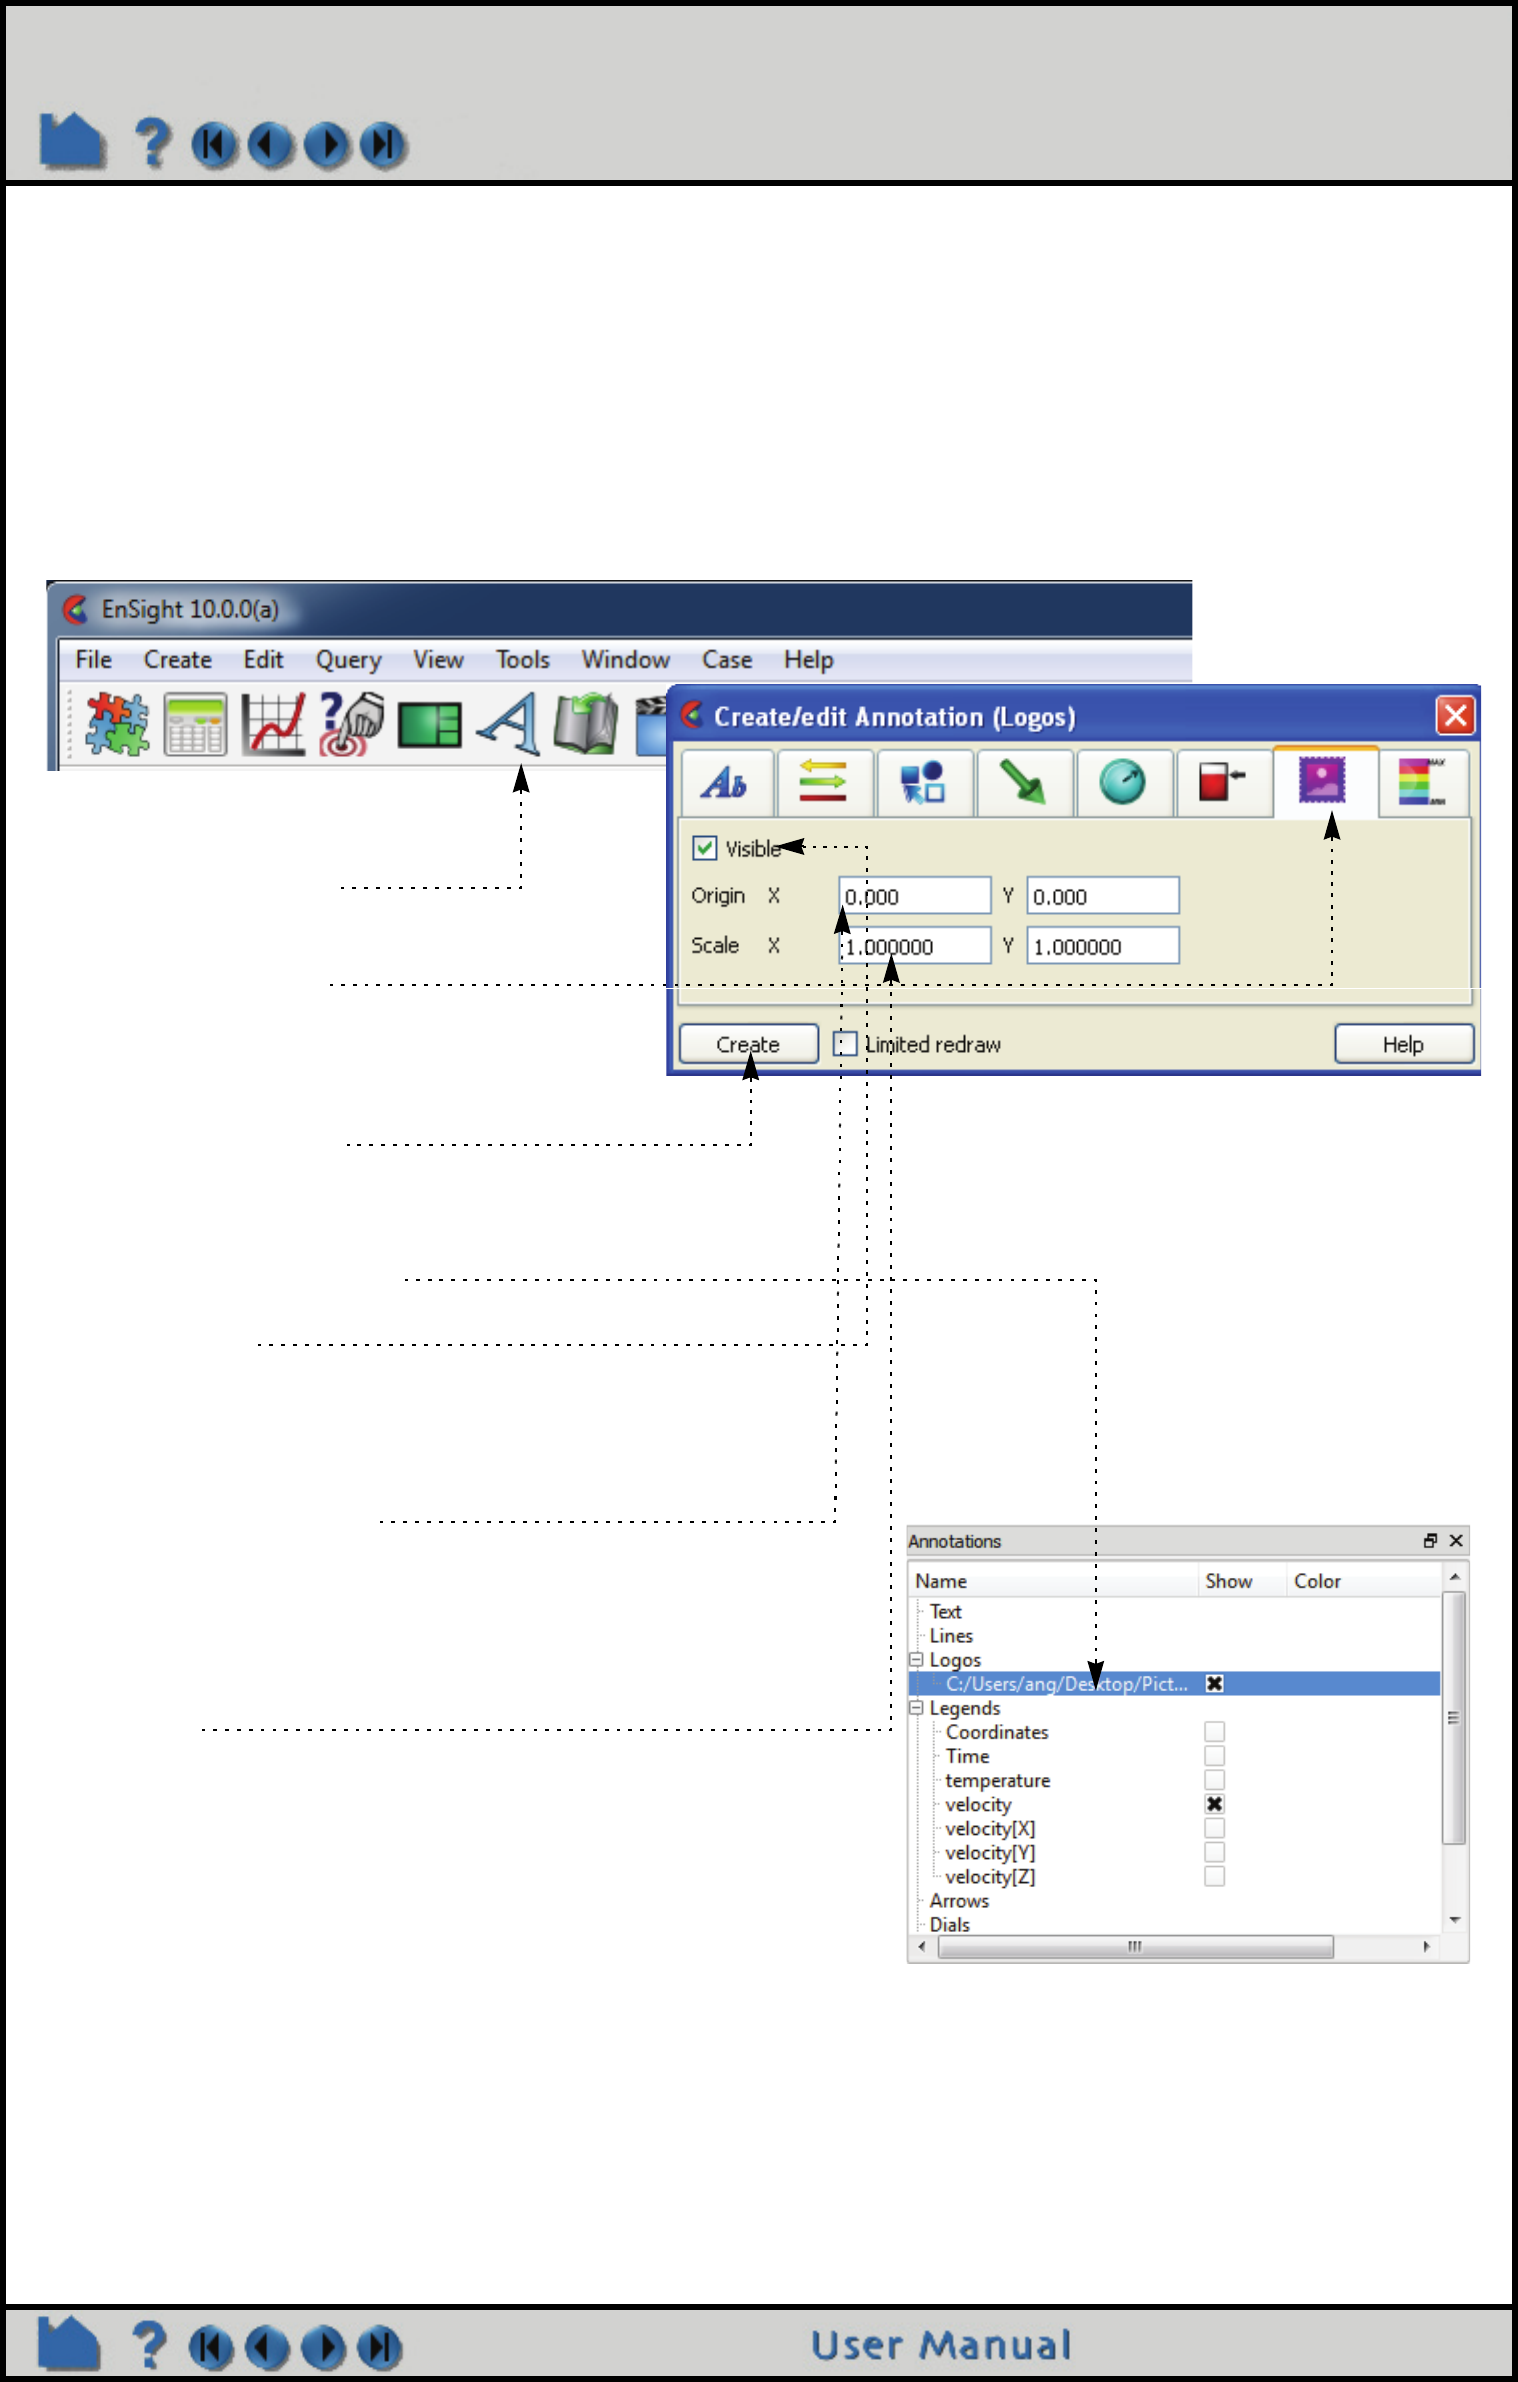Open the View menu
This screenshot has height=2382, width=1518.
point(439,660)
